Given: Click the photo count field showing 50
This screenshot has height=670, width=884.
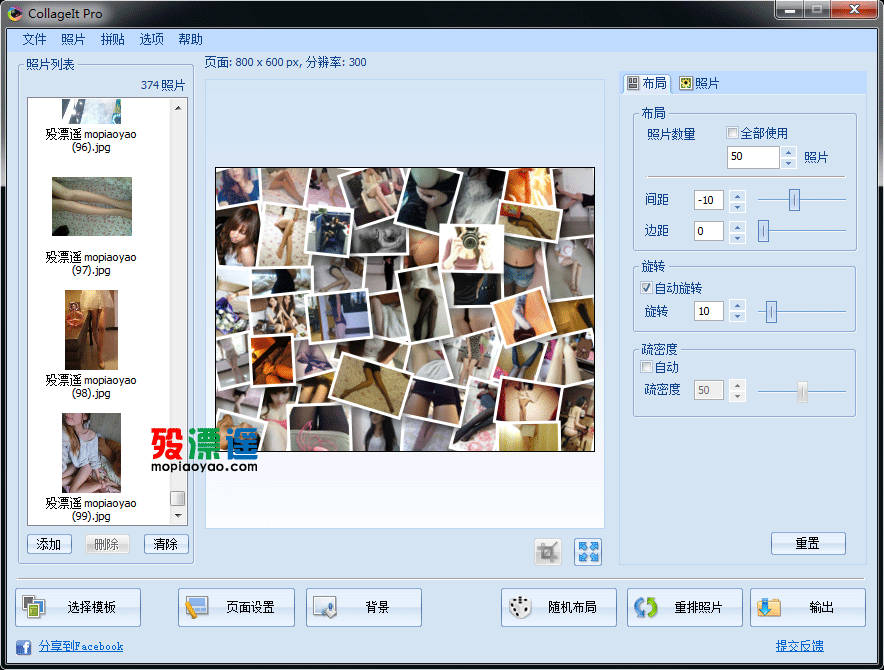Looking at the screenshot, I should (753, 157).
